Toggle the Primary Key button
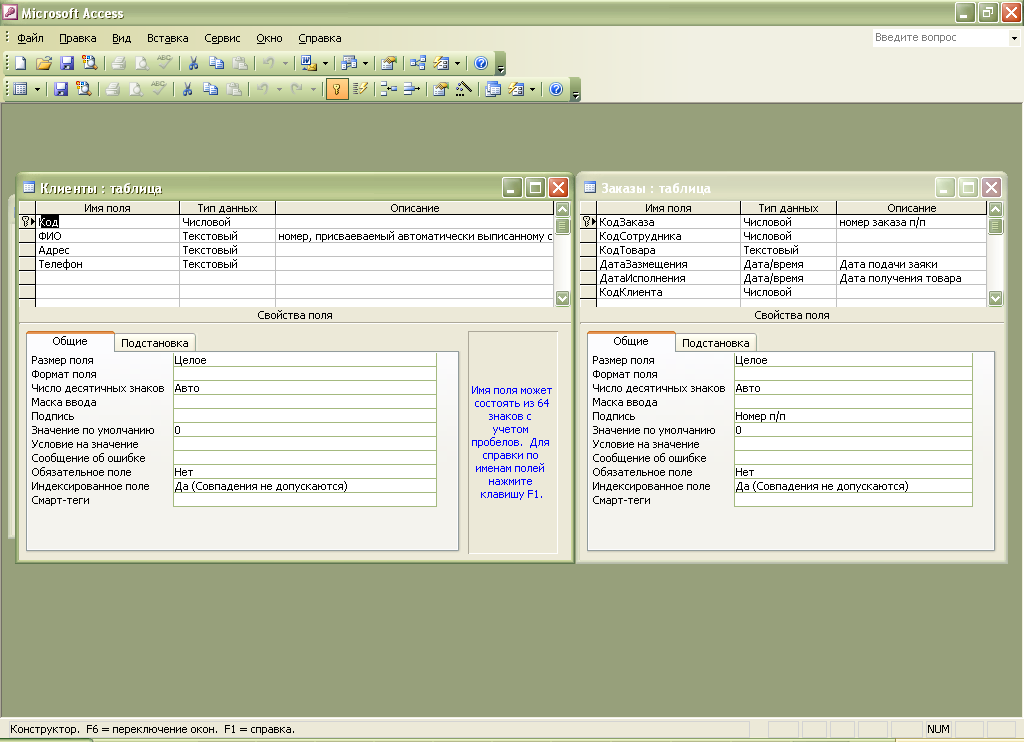The image size is (1024, 742). click(x=337, y=89)
